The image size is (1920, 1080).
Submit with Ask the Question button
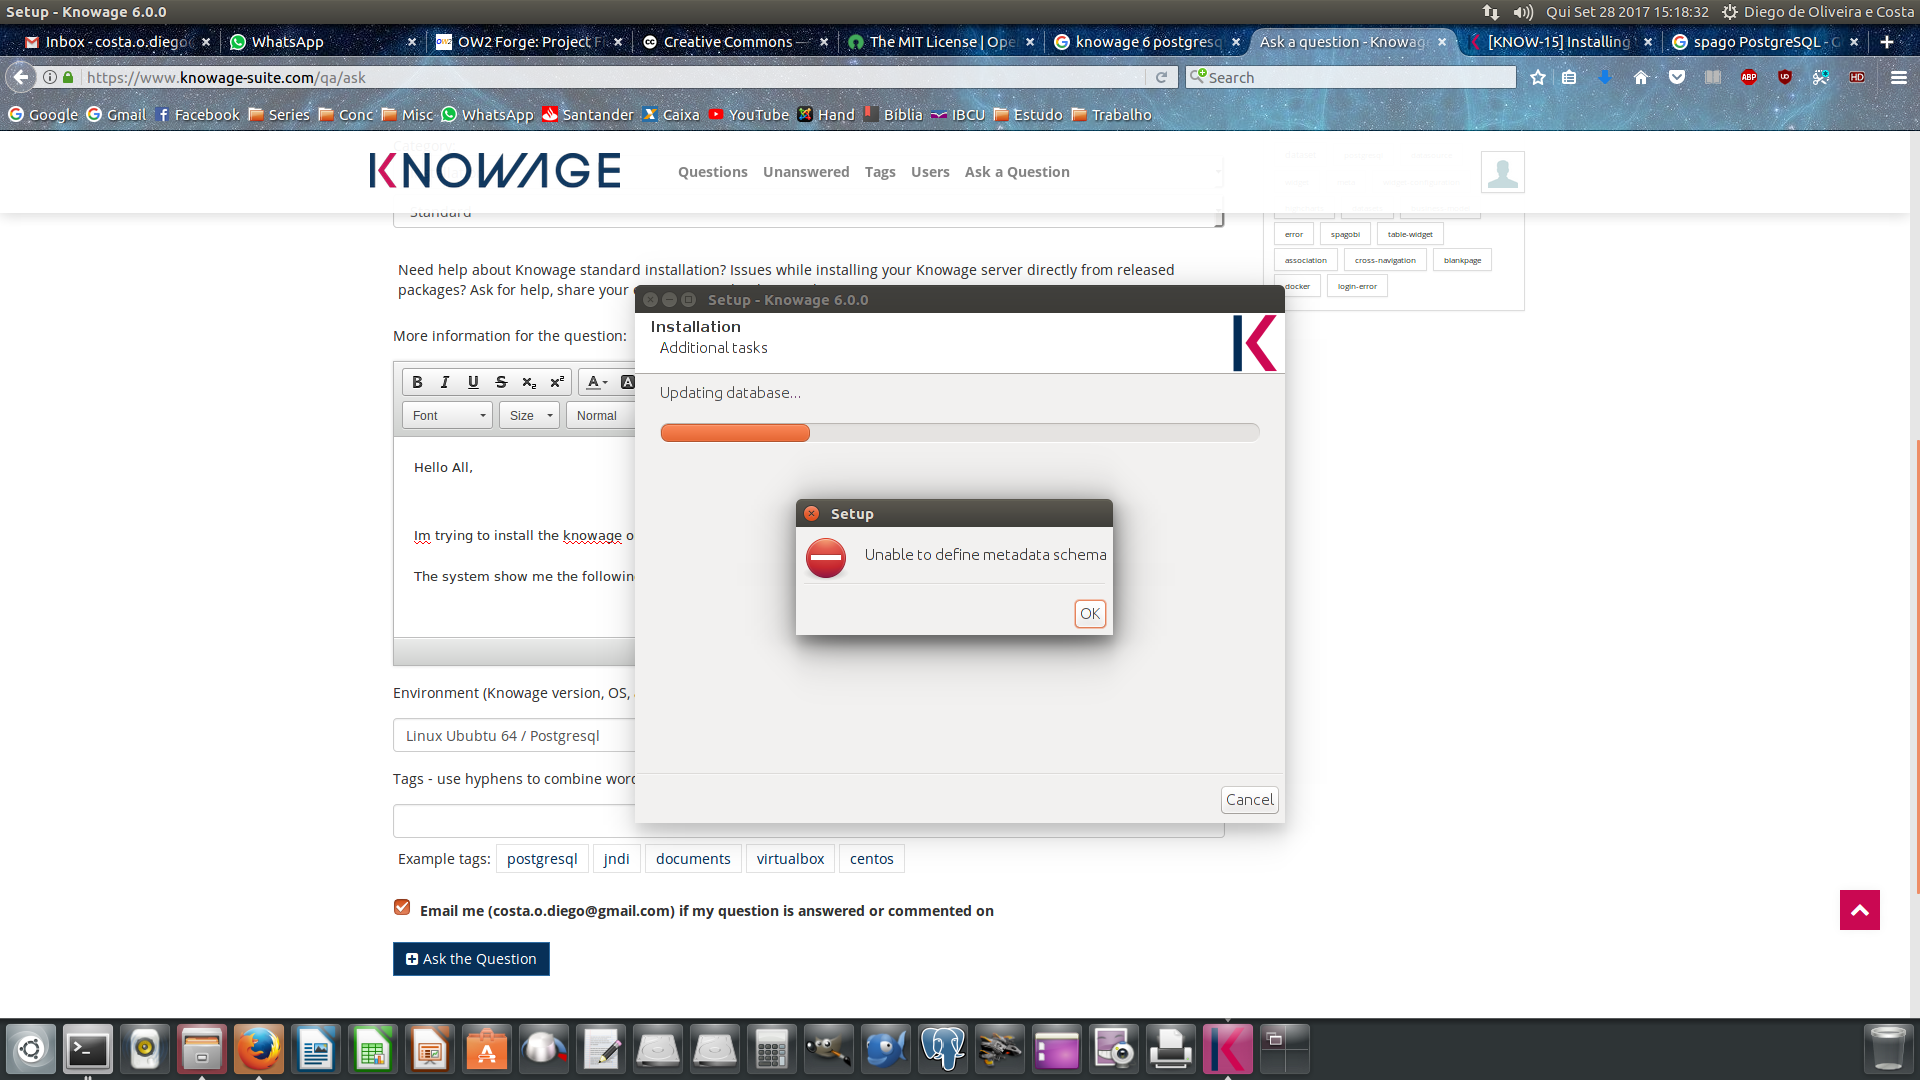(x=471, y=959)
